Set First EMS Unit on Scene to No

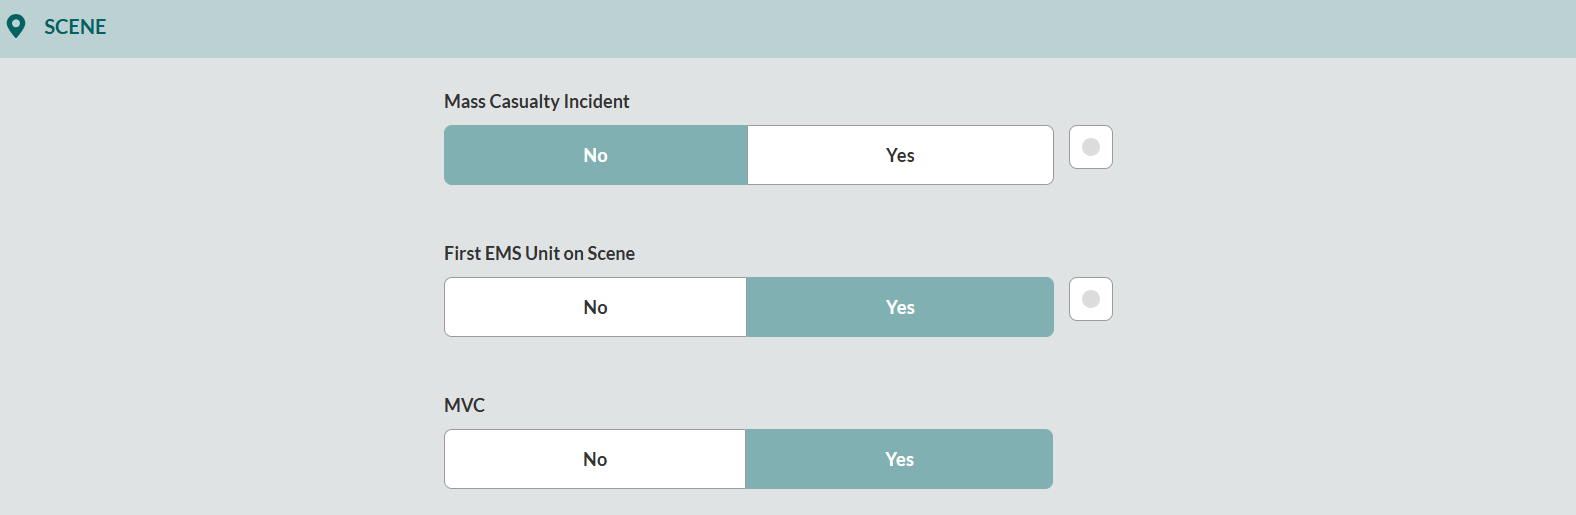pos(596,307)
